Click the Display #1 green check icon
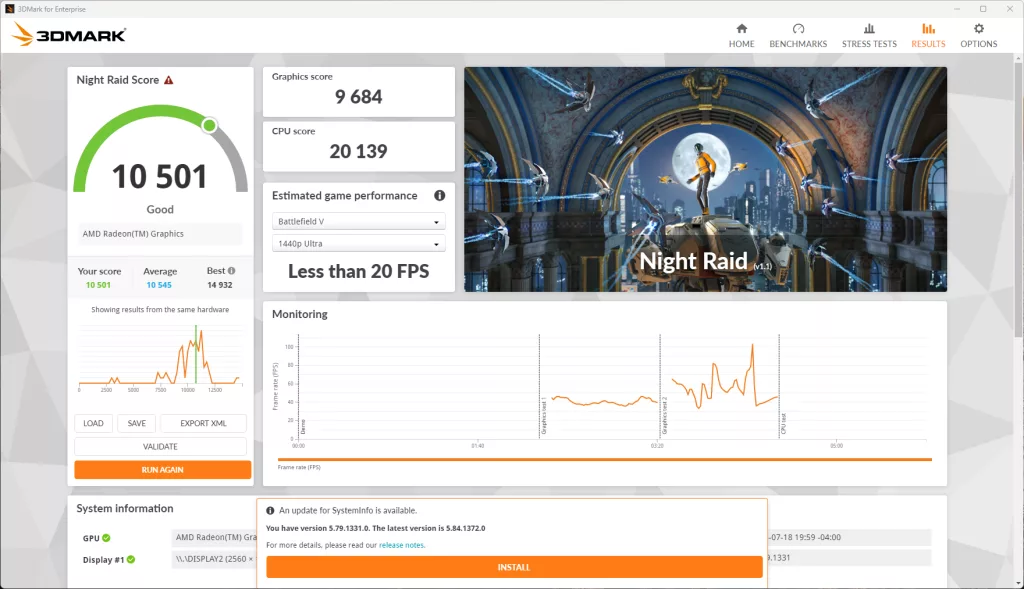The height and width of the screenshot is (589, 1024). (x=131, y=560)
